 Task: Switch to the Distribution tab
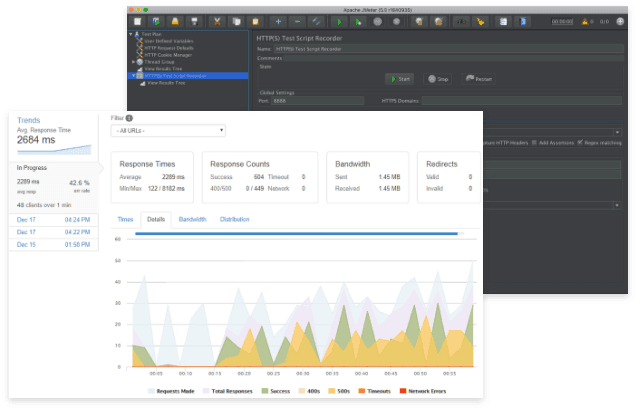(x=235, y=219)
